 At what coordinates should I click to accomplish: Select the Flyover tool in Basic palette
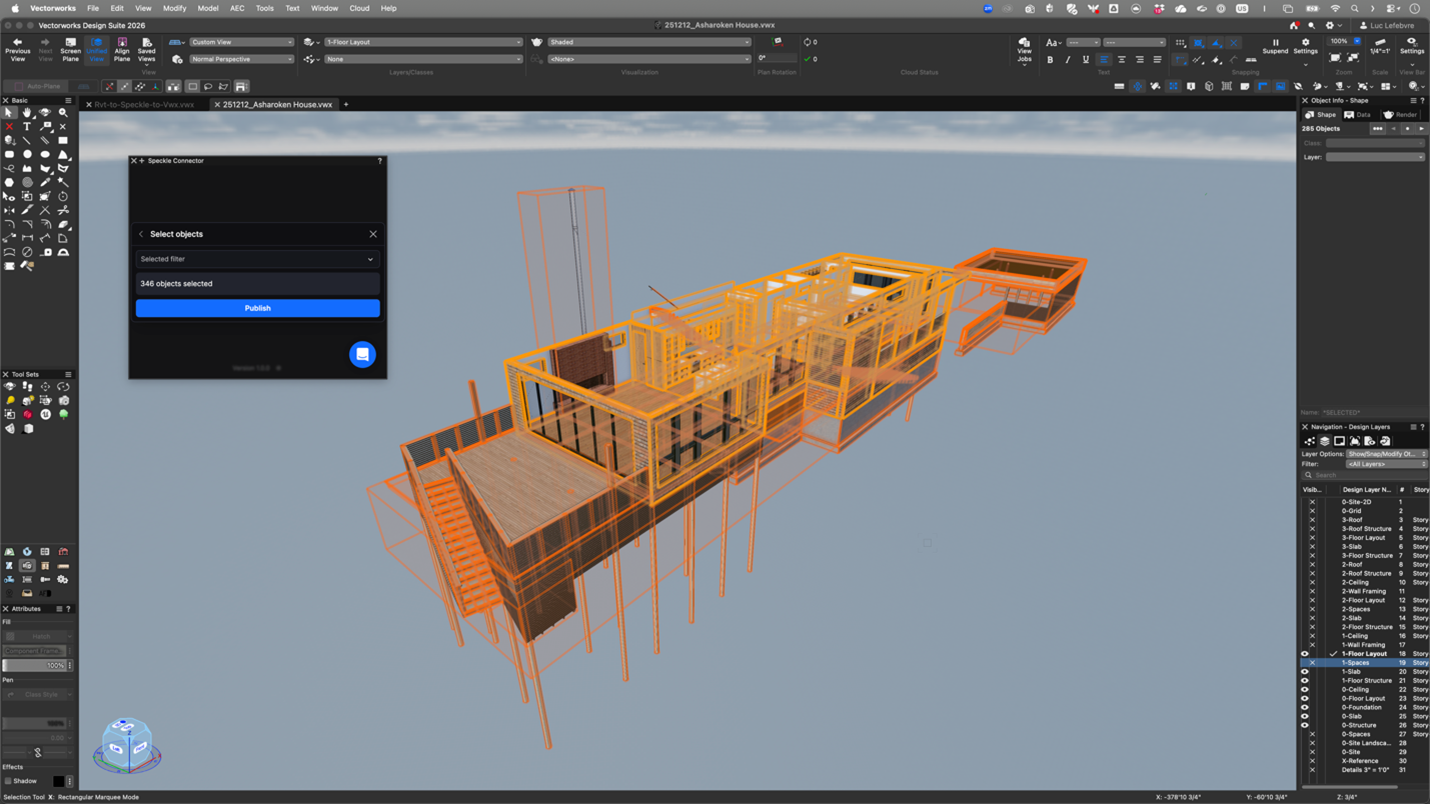(x=45, y=113)
